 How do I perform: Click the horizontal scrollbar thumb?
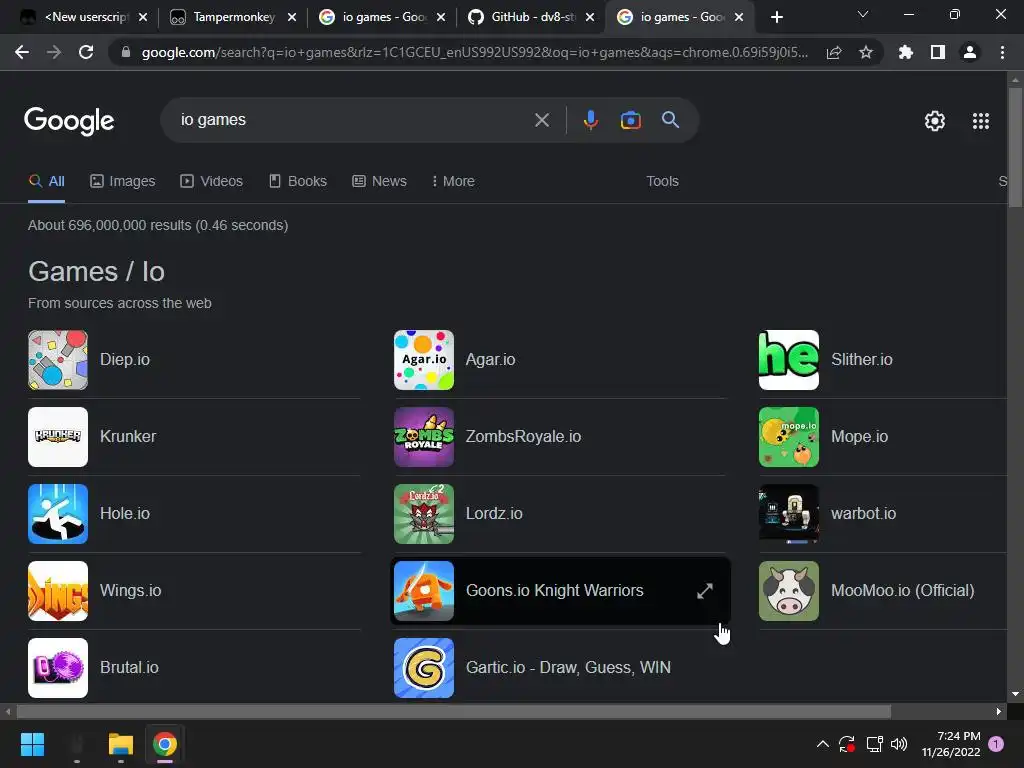tap(453, 711)
